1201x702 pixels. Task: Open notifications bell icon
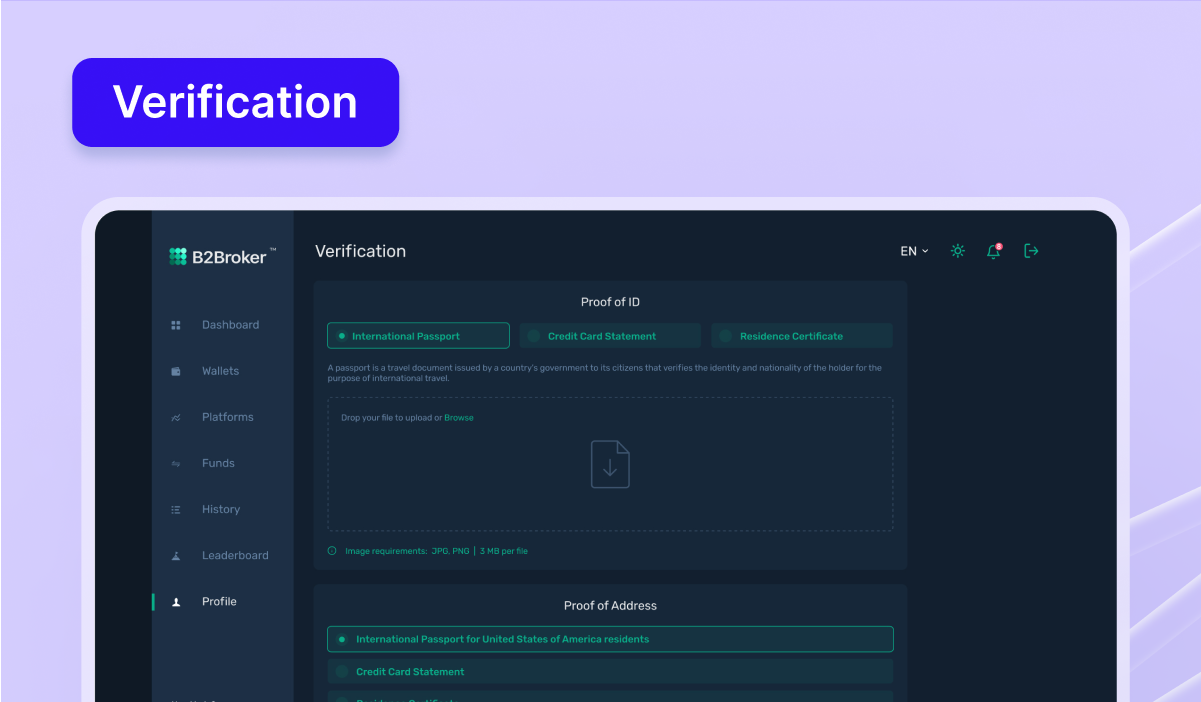coord(994,251)
